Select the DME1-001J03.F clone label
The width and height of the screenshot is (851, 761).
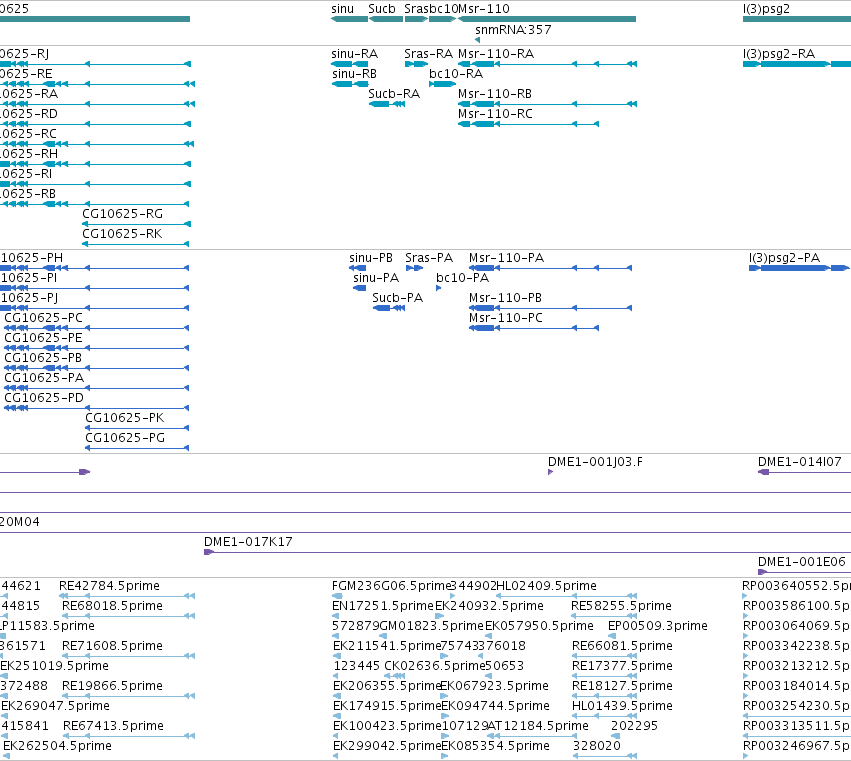[x=595, y=462]
